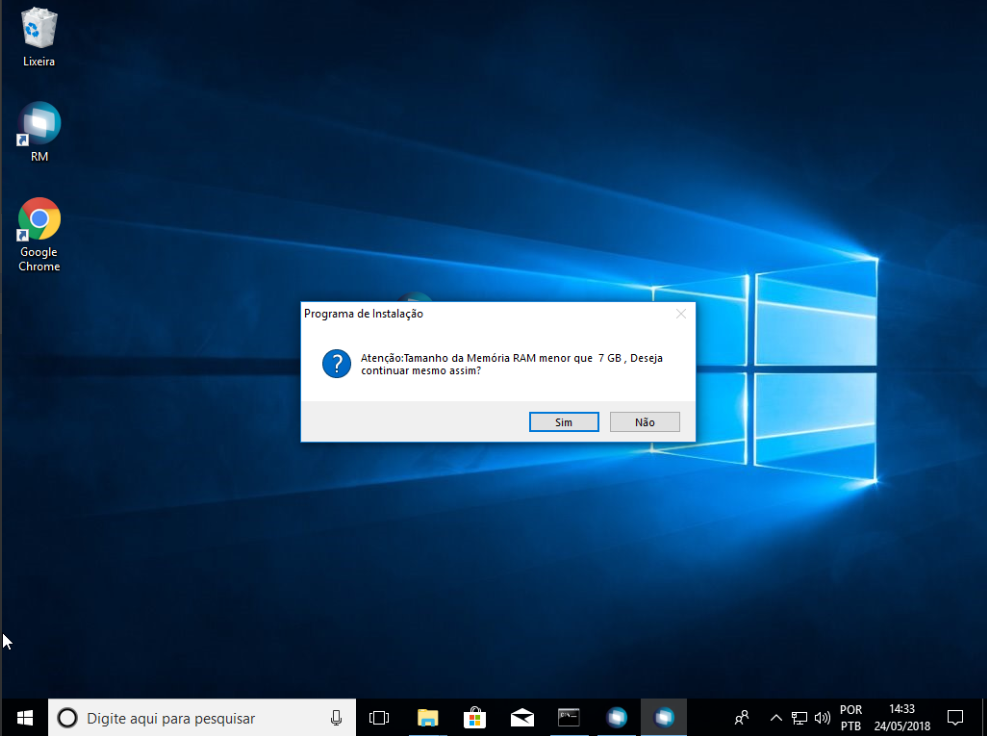Image resolution: width=987 pixels, height=736 pixels.
Task: Select the Google Chrome desktop shortcut
Action: pyautogui.click(x=39, y=235)
